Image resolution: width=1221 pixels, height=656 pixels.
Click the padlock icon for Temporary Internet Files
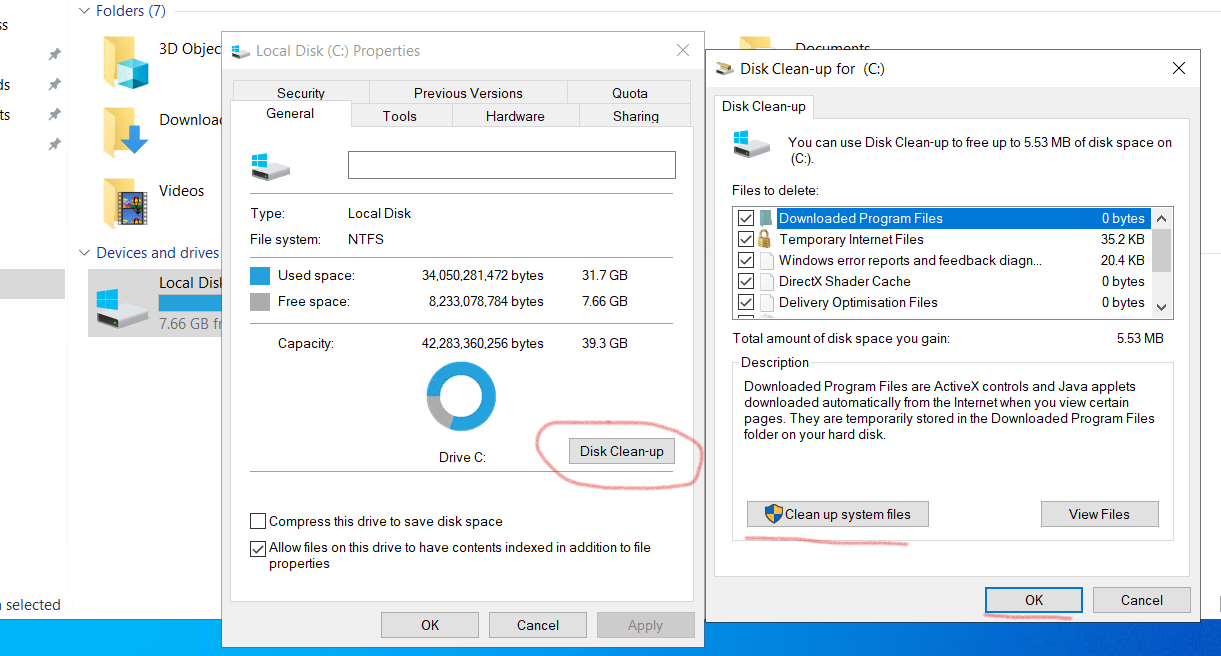pos(765,239)
